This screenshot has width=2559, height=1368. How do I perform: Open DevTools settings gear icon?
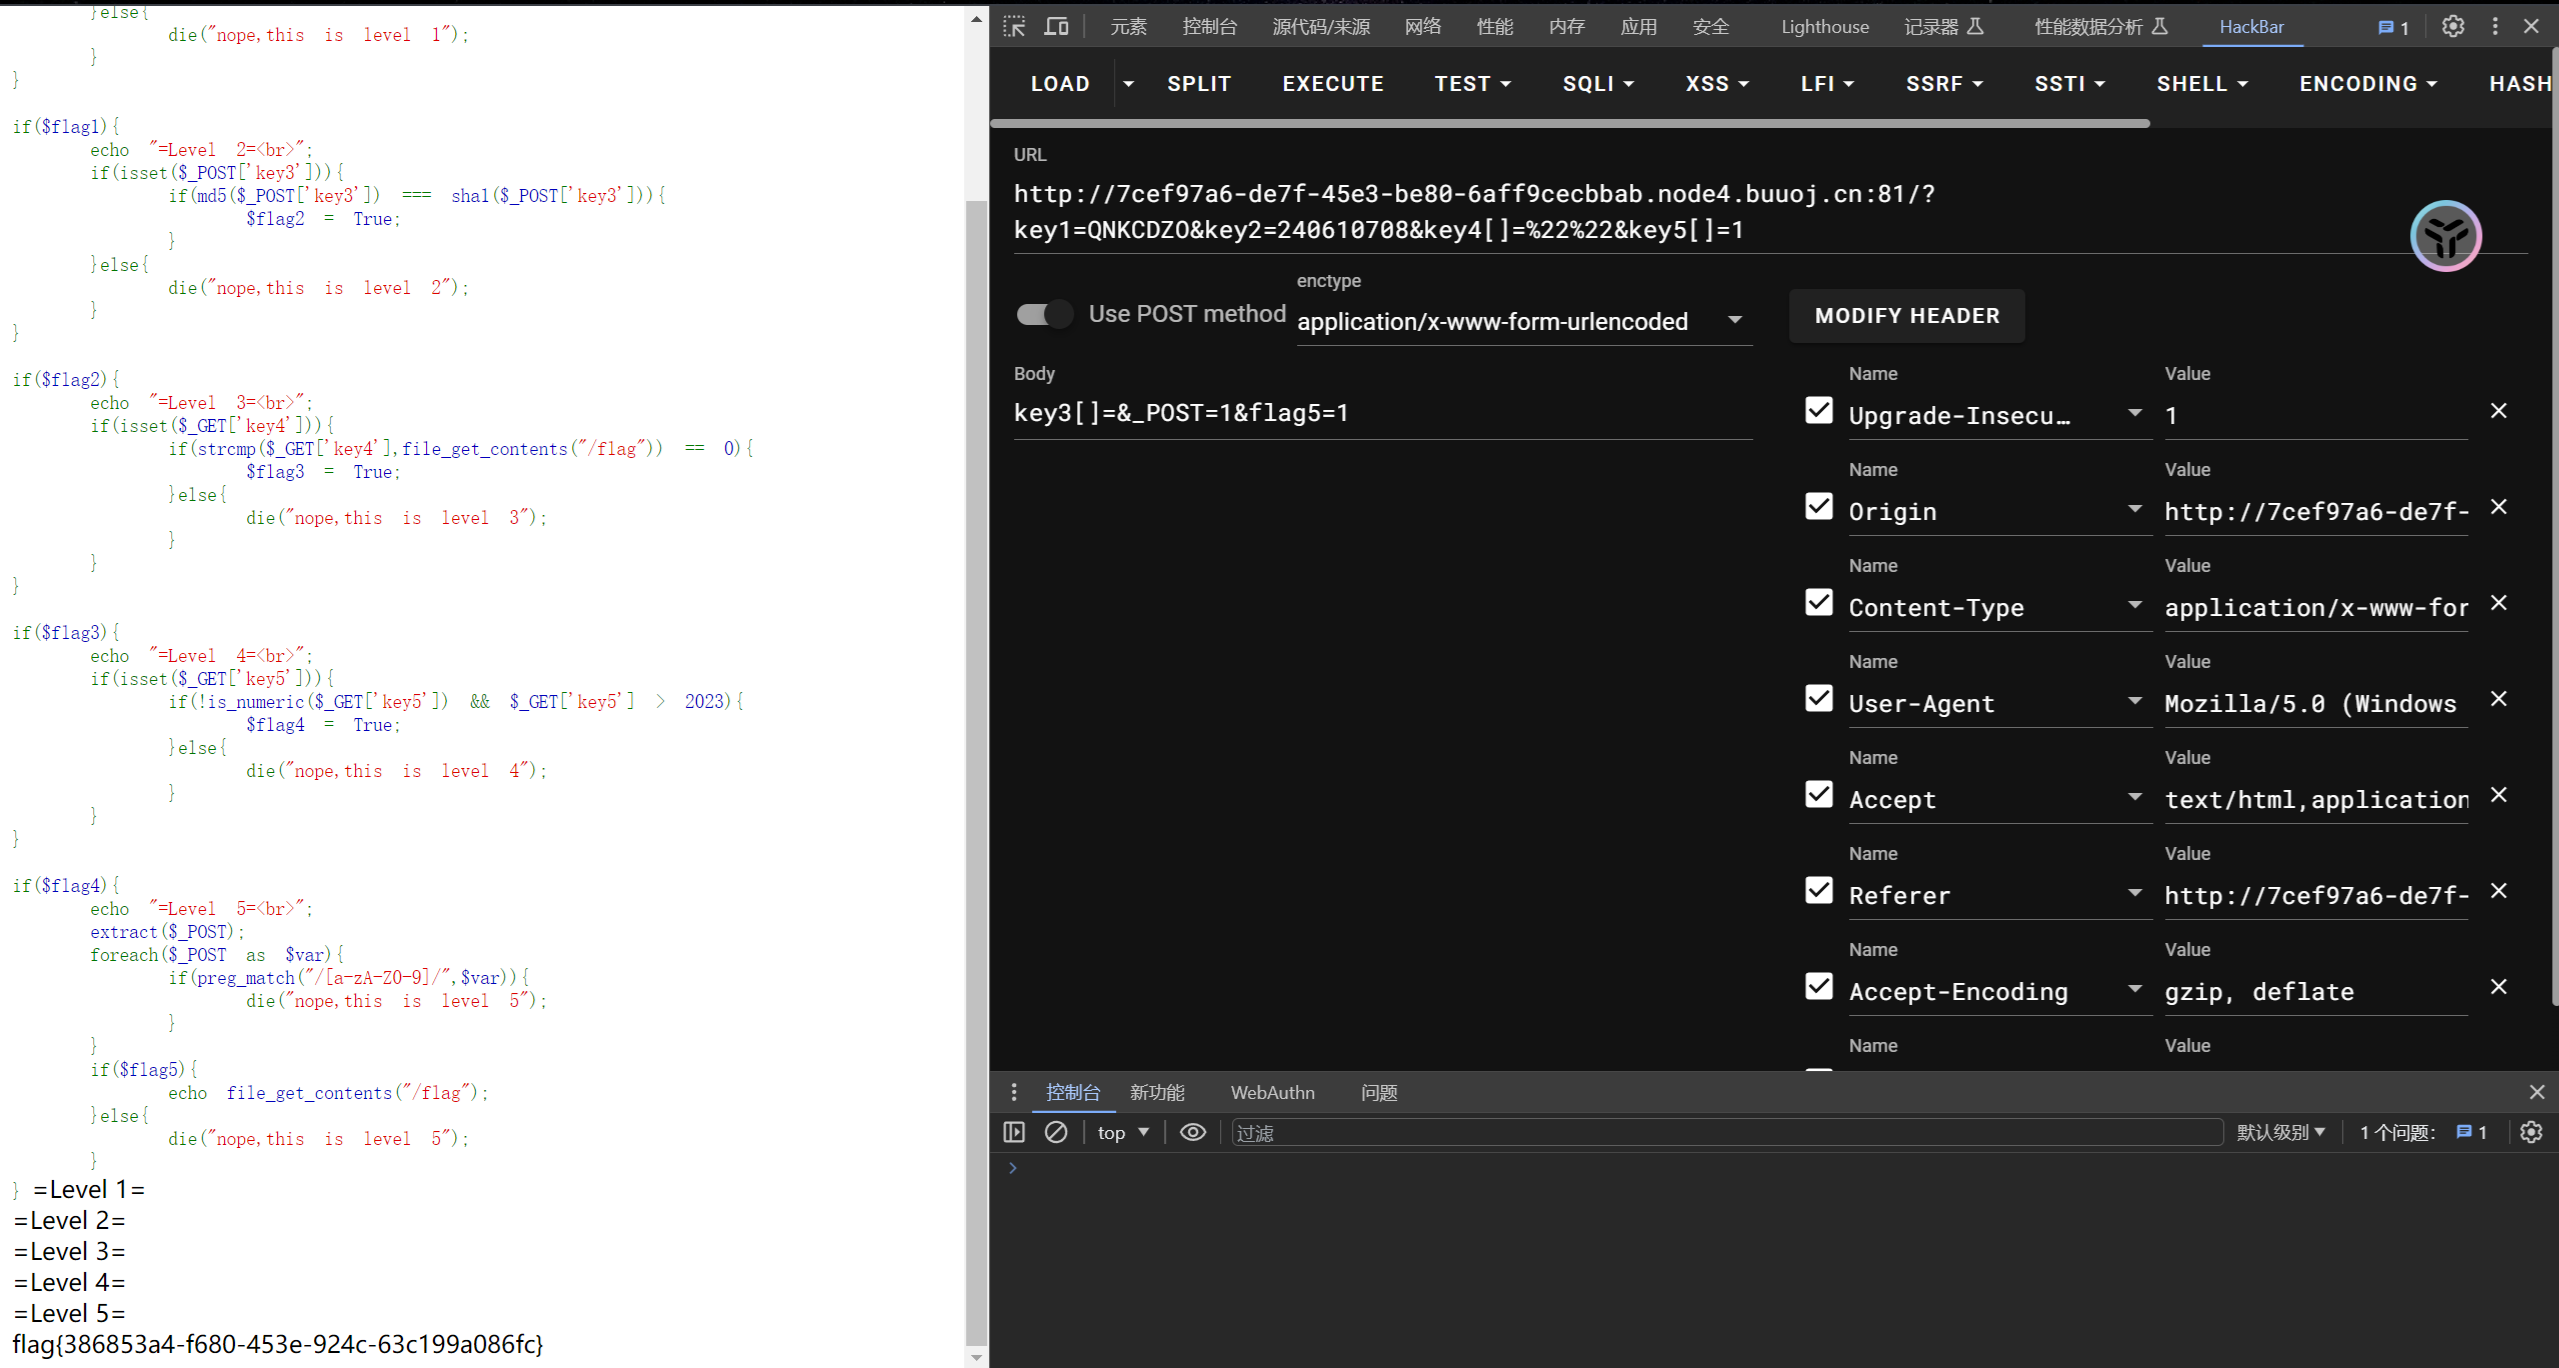(x=2452, y=26)
